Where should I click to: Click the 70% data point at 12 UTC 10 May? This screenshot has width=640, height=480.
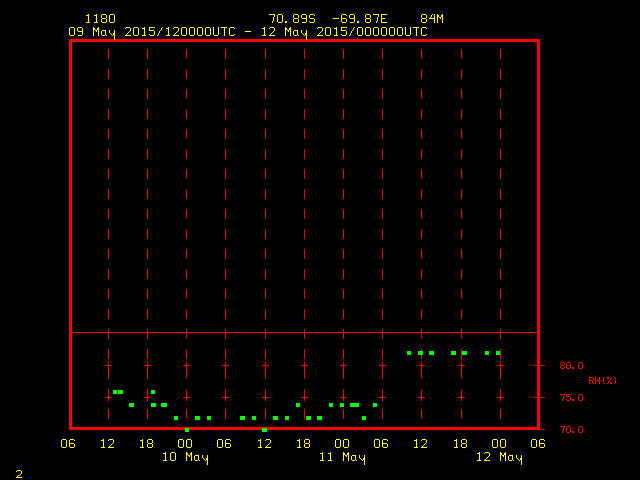pyautogui.click(x=264, y=430)
